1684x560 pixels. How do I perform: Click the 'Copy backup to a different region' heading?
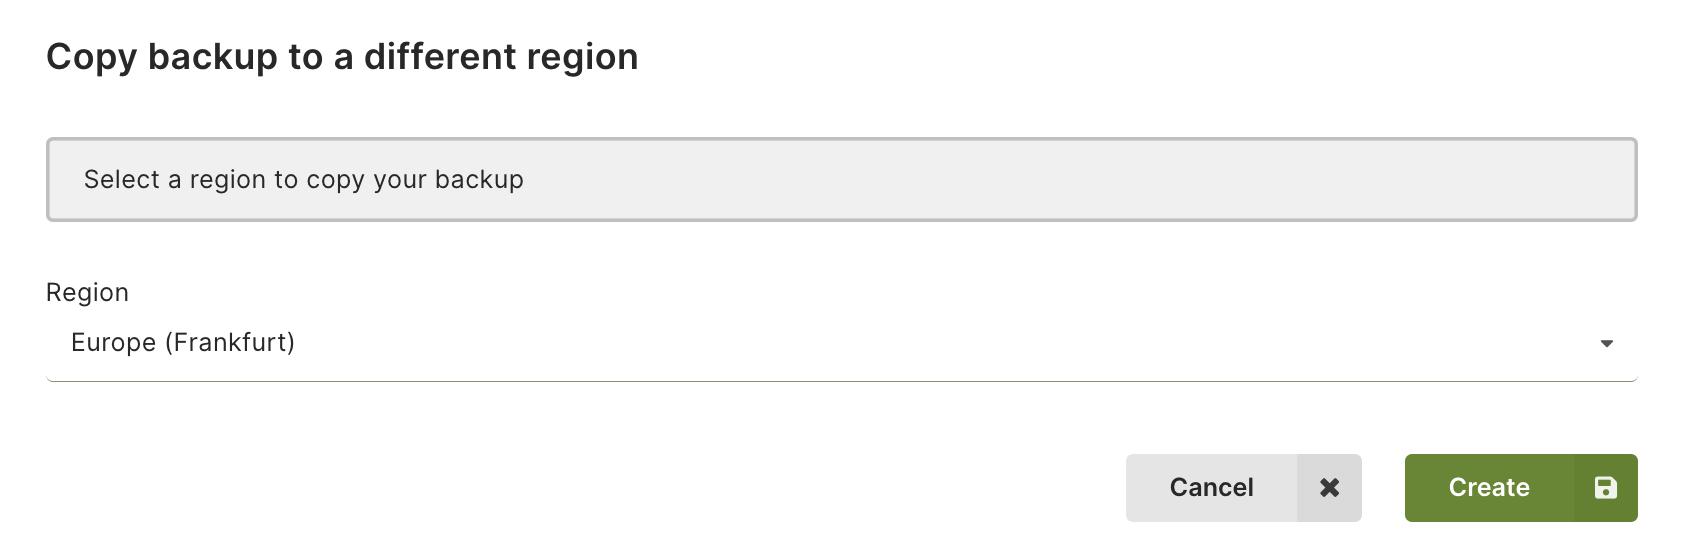click(342, 57)
